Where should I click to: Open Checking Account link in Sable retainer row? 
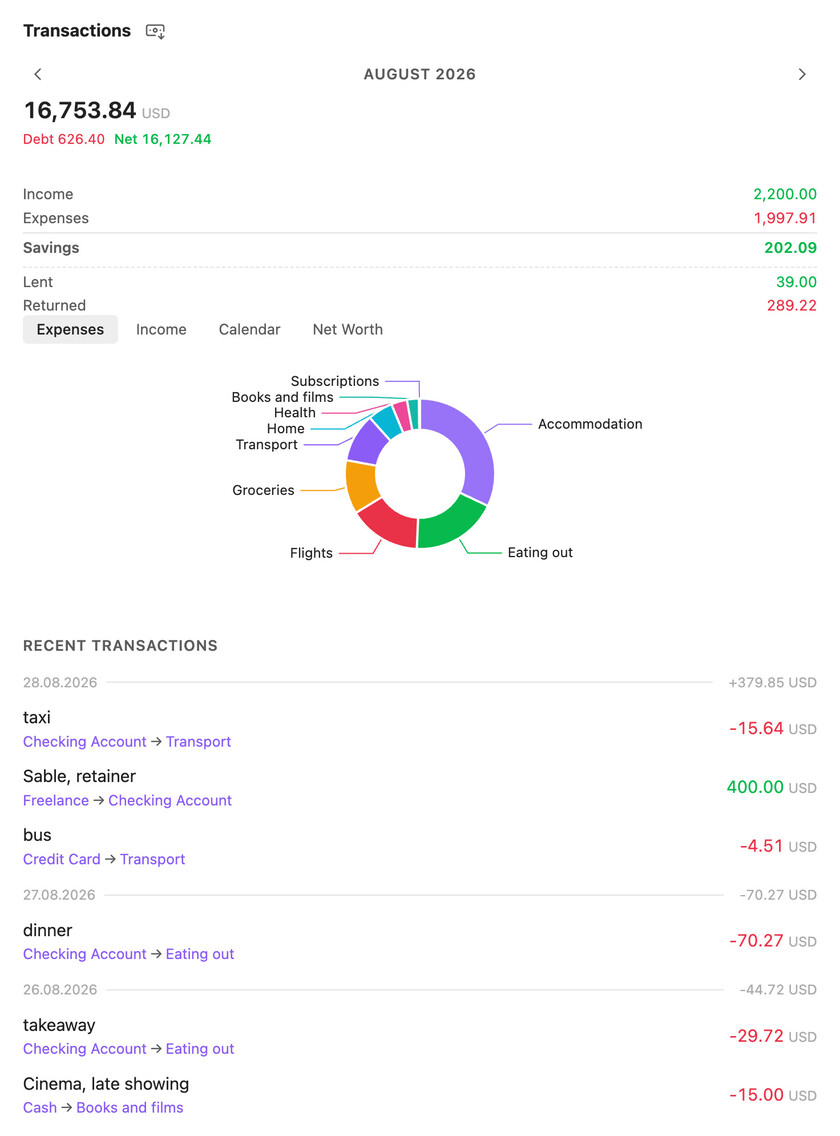click(x=170, y=801)
